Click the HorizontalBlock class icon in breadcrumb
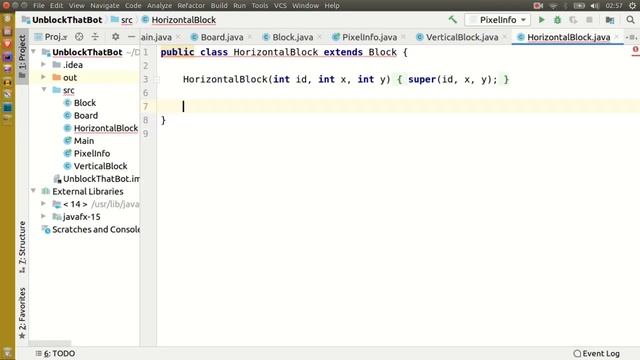Viewport: 640px width, 360px height. [145, 20]
